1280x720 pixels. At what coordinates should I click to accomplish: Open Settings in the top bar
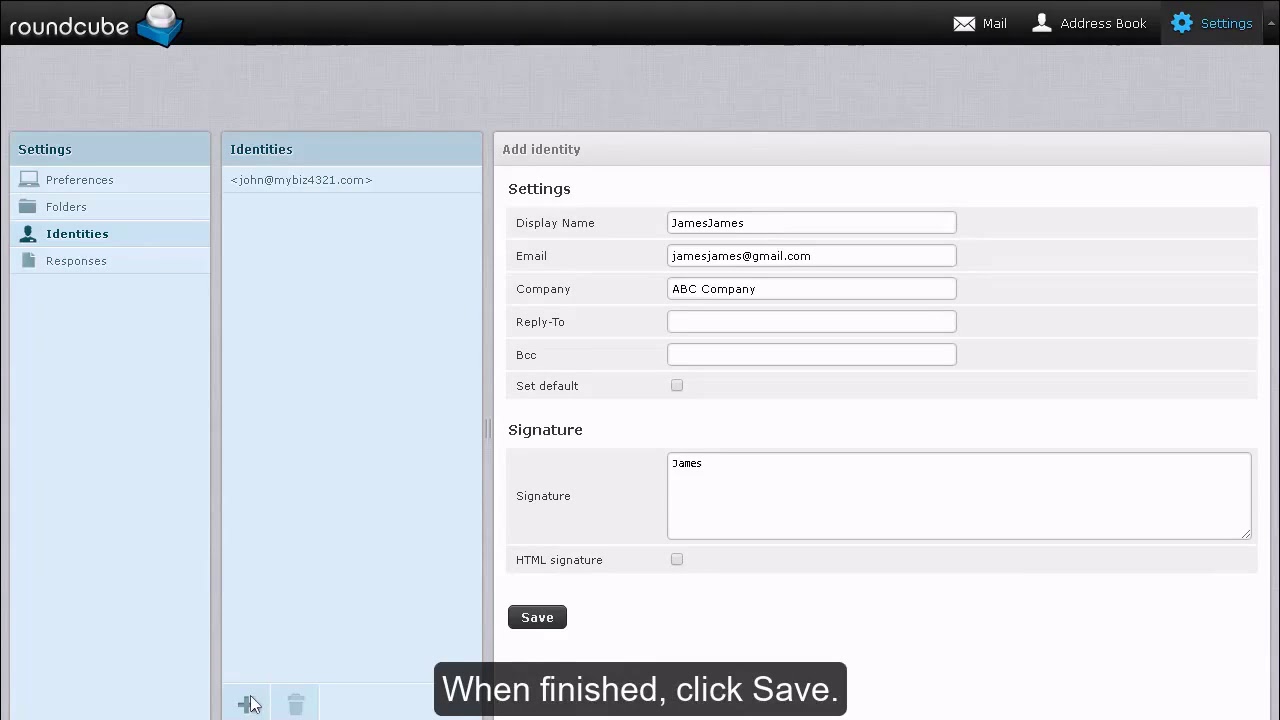click(1212, 23)
